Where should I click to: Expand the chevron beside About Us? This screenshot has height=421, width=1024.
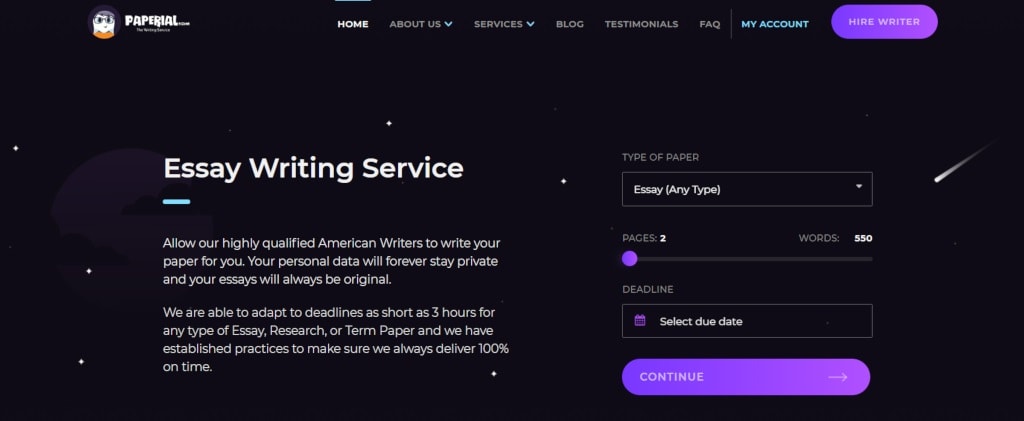pyautogui.click(x=449, y=24)
